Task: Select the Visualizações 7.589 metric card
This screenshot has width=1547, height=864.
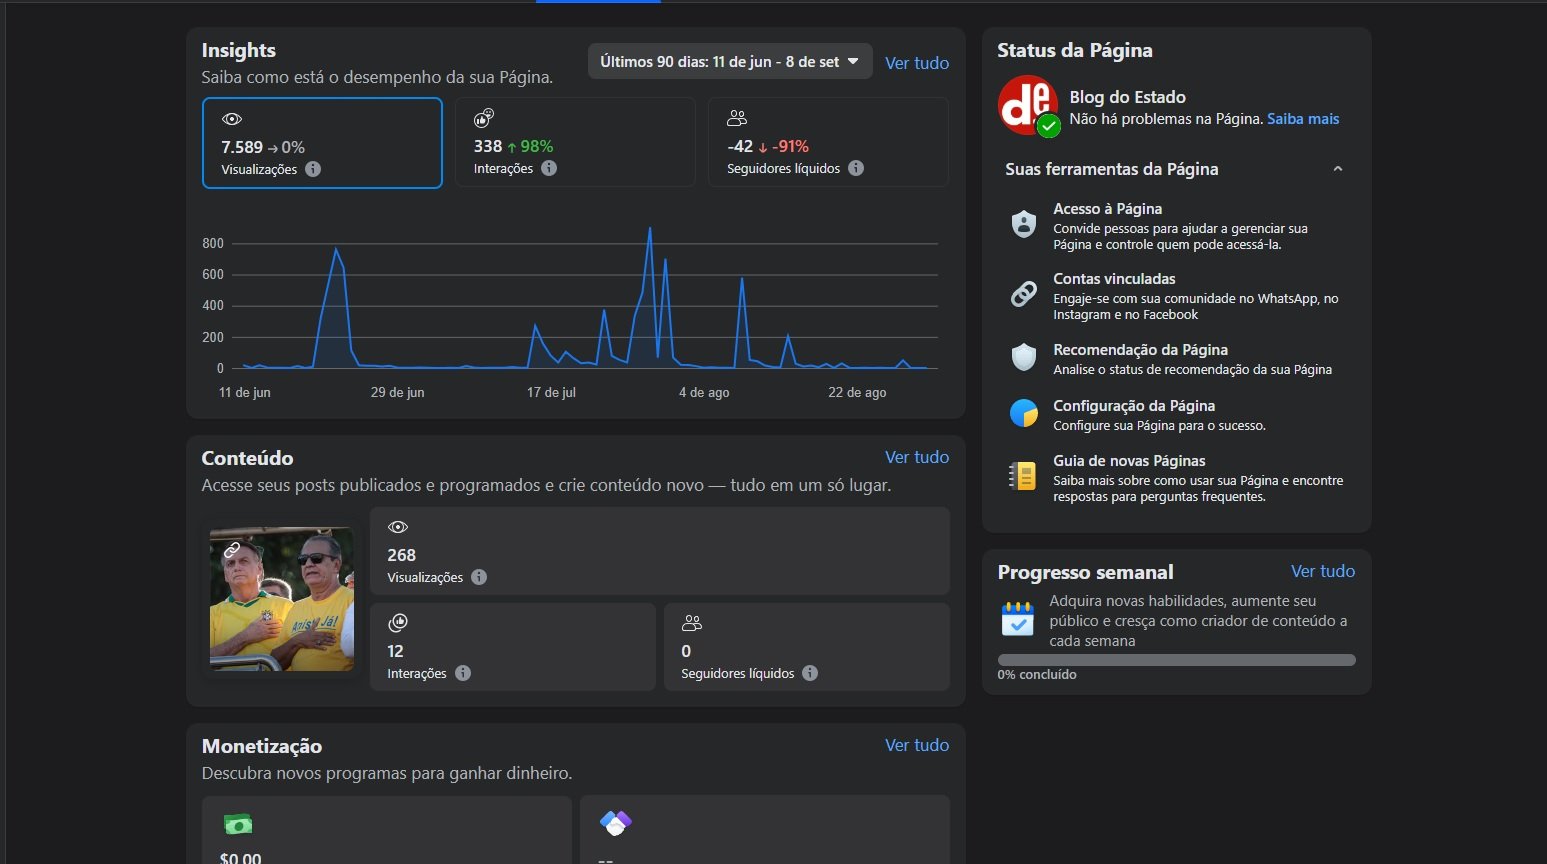Action: pyautogui.click(x=322, y=143)
